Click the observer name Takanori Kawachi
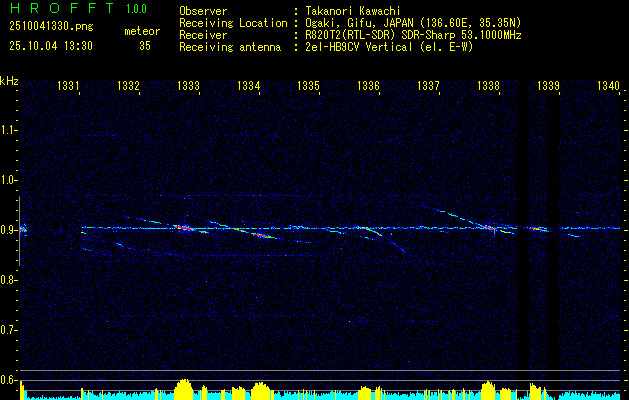The height and width of the screenshot is (400, 629). (x=353, y=11)
